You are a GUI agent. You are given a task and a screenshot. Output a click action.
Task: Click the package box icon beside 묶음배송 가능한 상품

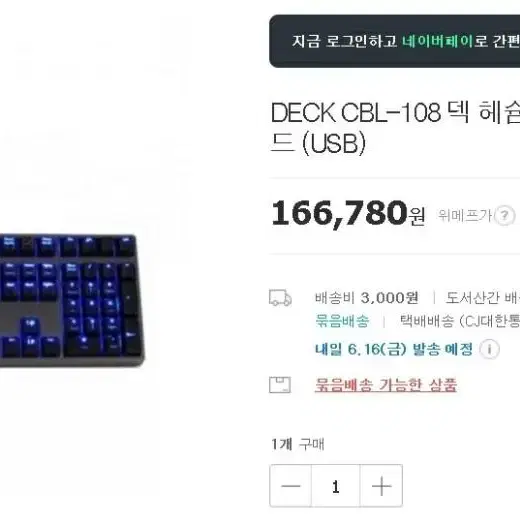(x=280, y=385)
